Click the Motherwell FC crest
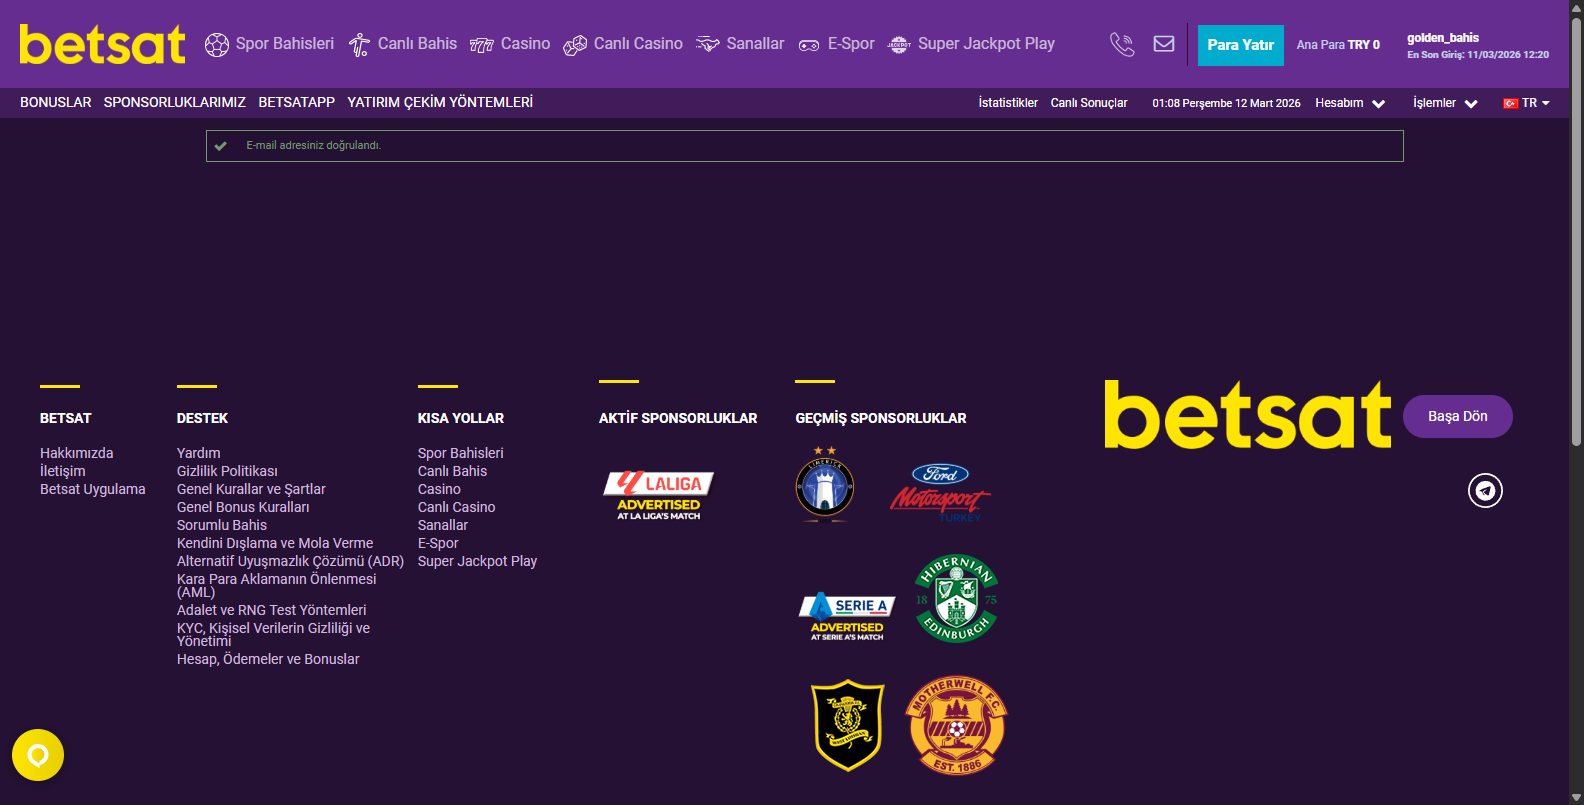 pyautogui.click(x=956, y=725)
